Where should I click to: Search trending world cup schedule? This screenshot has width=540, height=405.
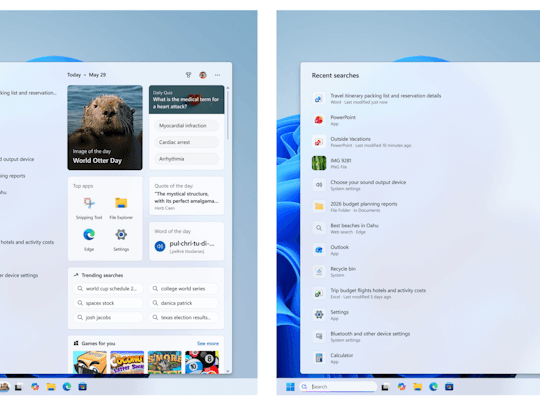pyautogui.click(x=108, y=289)
